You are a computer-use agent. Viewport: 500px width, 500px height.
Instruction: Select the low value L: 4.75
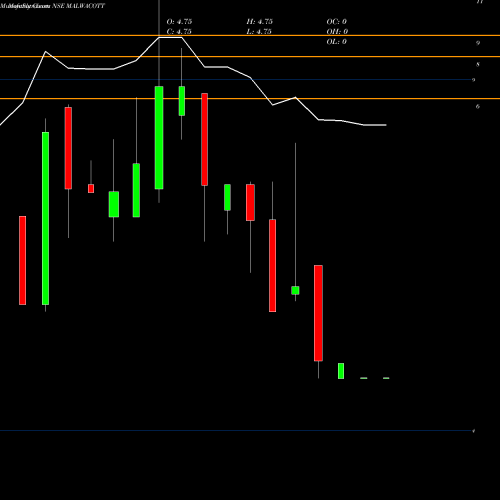coord(259,32)
